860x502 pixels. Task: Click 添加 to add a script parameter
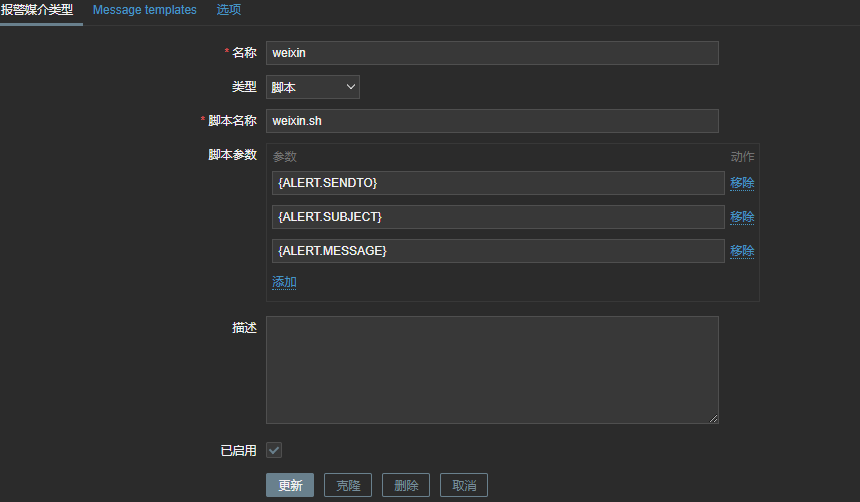(284, 282)
